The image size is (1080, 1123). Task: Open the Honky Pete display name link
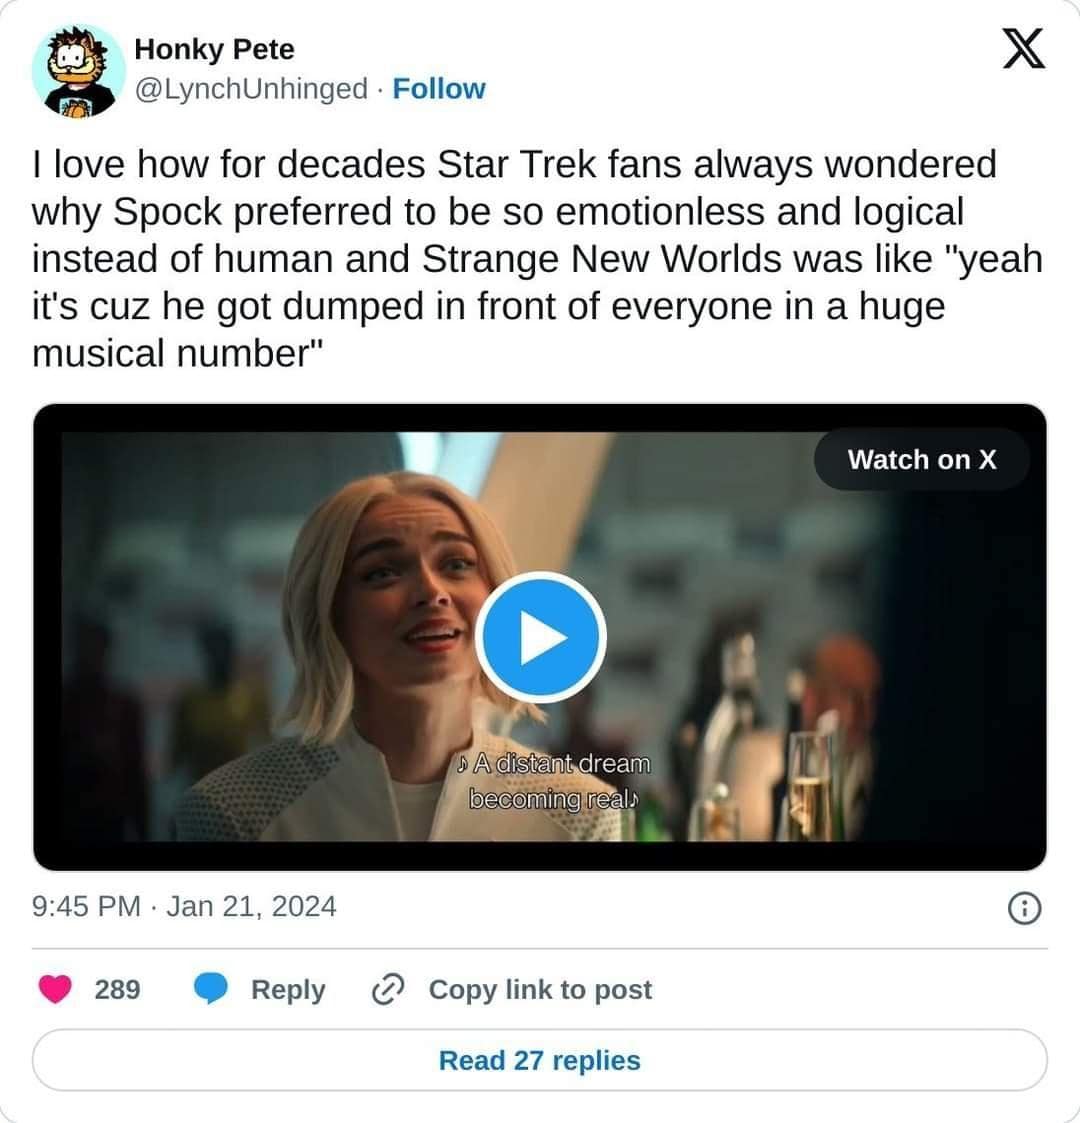click(214, 48)
